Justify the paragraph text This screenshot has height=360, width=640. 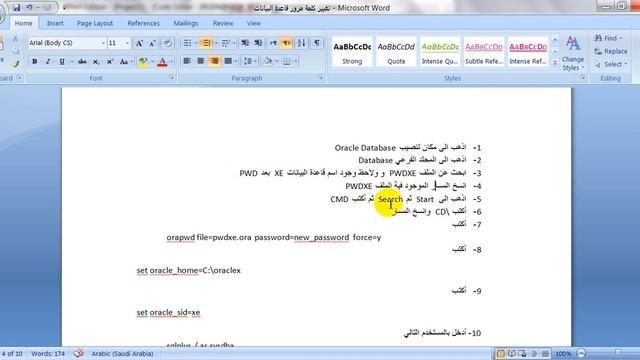click(x=228, y=61)
